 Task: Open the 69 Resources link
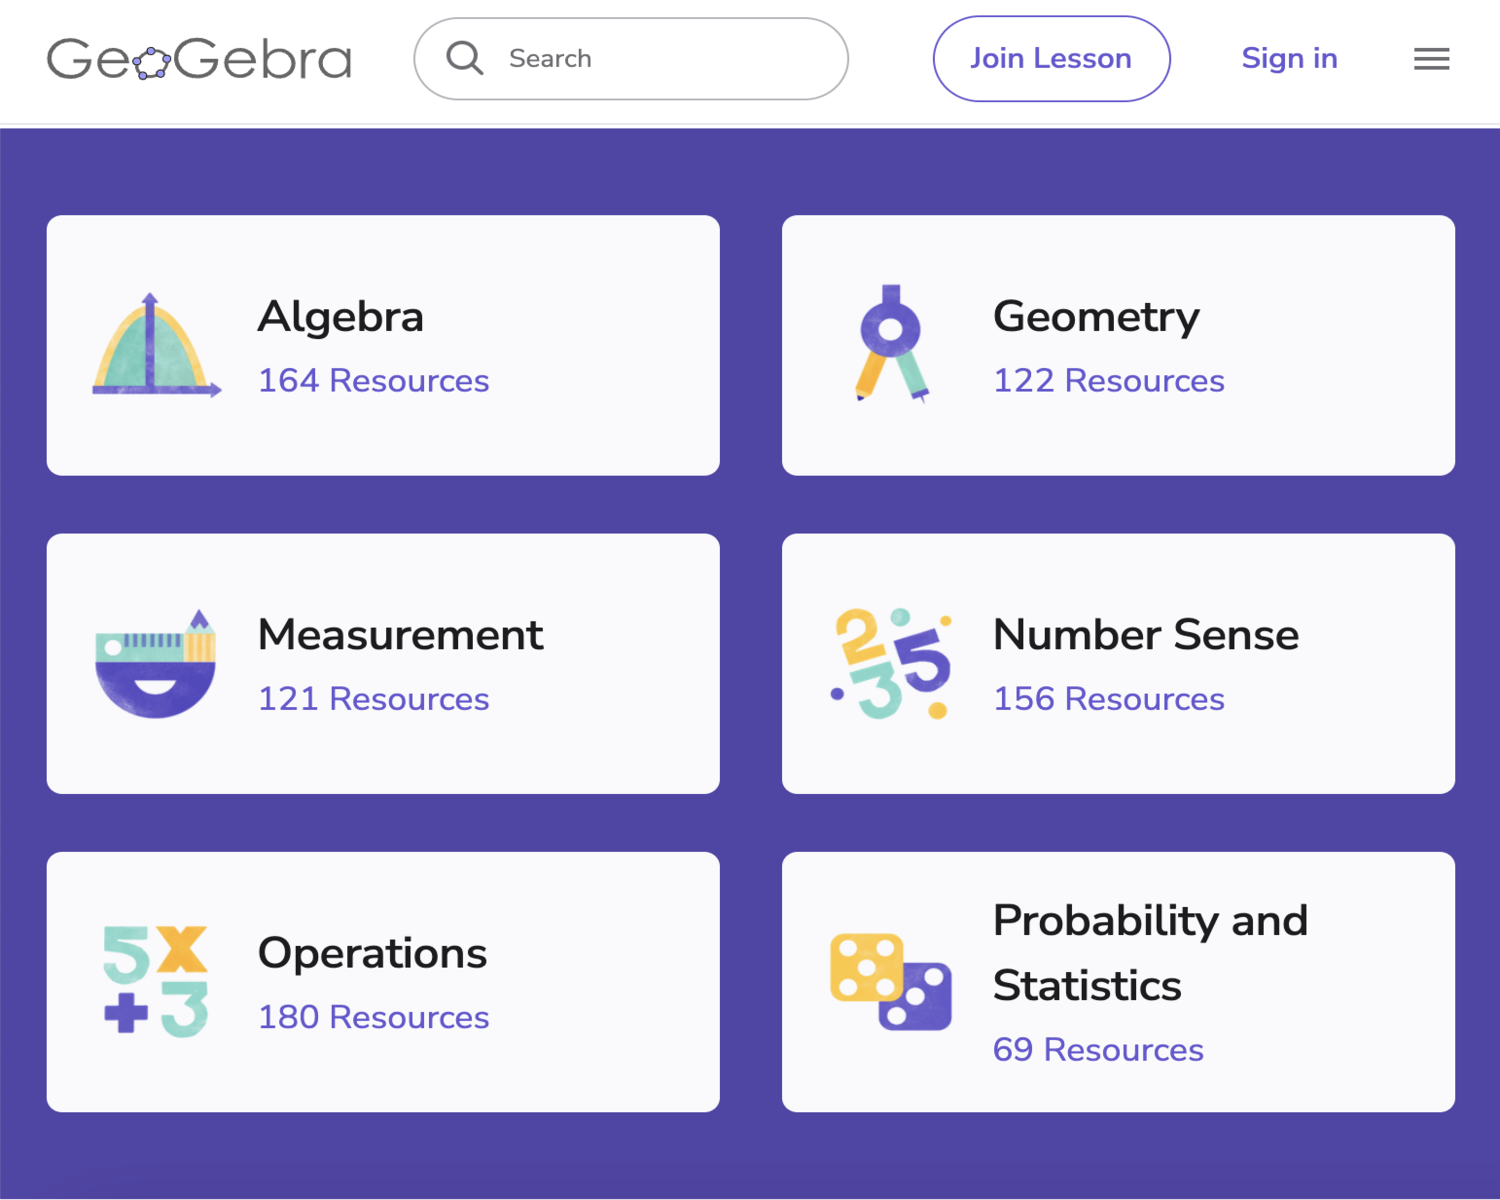click(x=1098, y=1050)
